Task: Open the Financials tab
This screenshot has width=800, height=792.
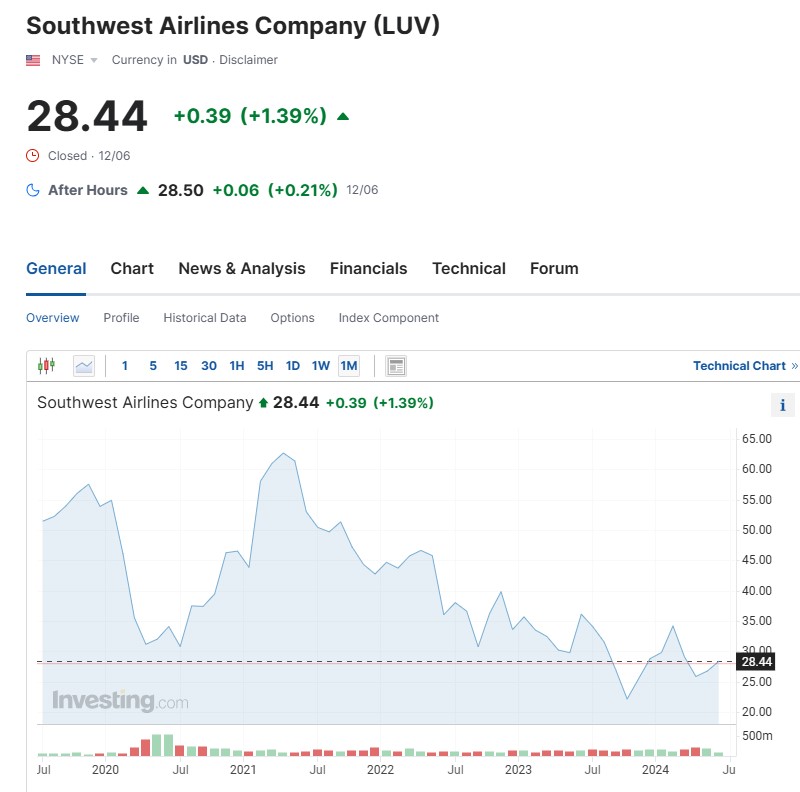Action: pos(368,268)
